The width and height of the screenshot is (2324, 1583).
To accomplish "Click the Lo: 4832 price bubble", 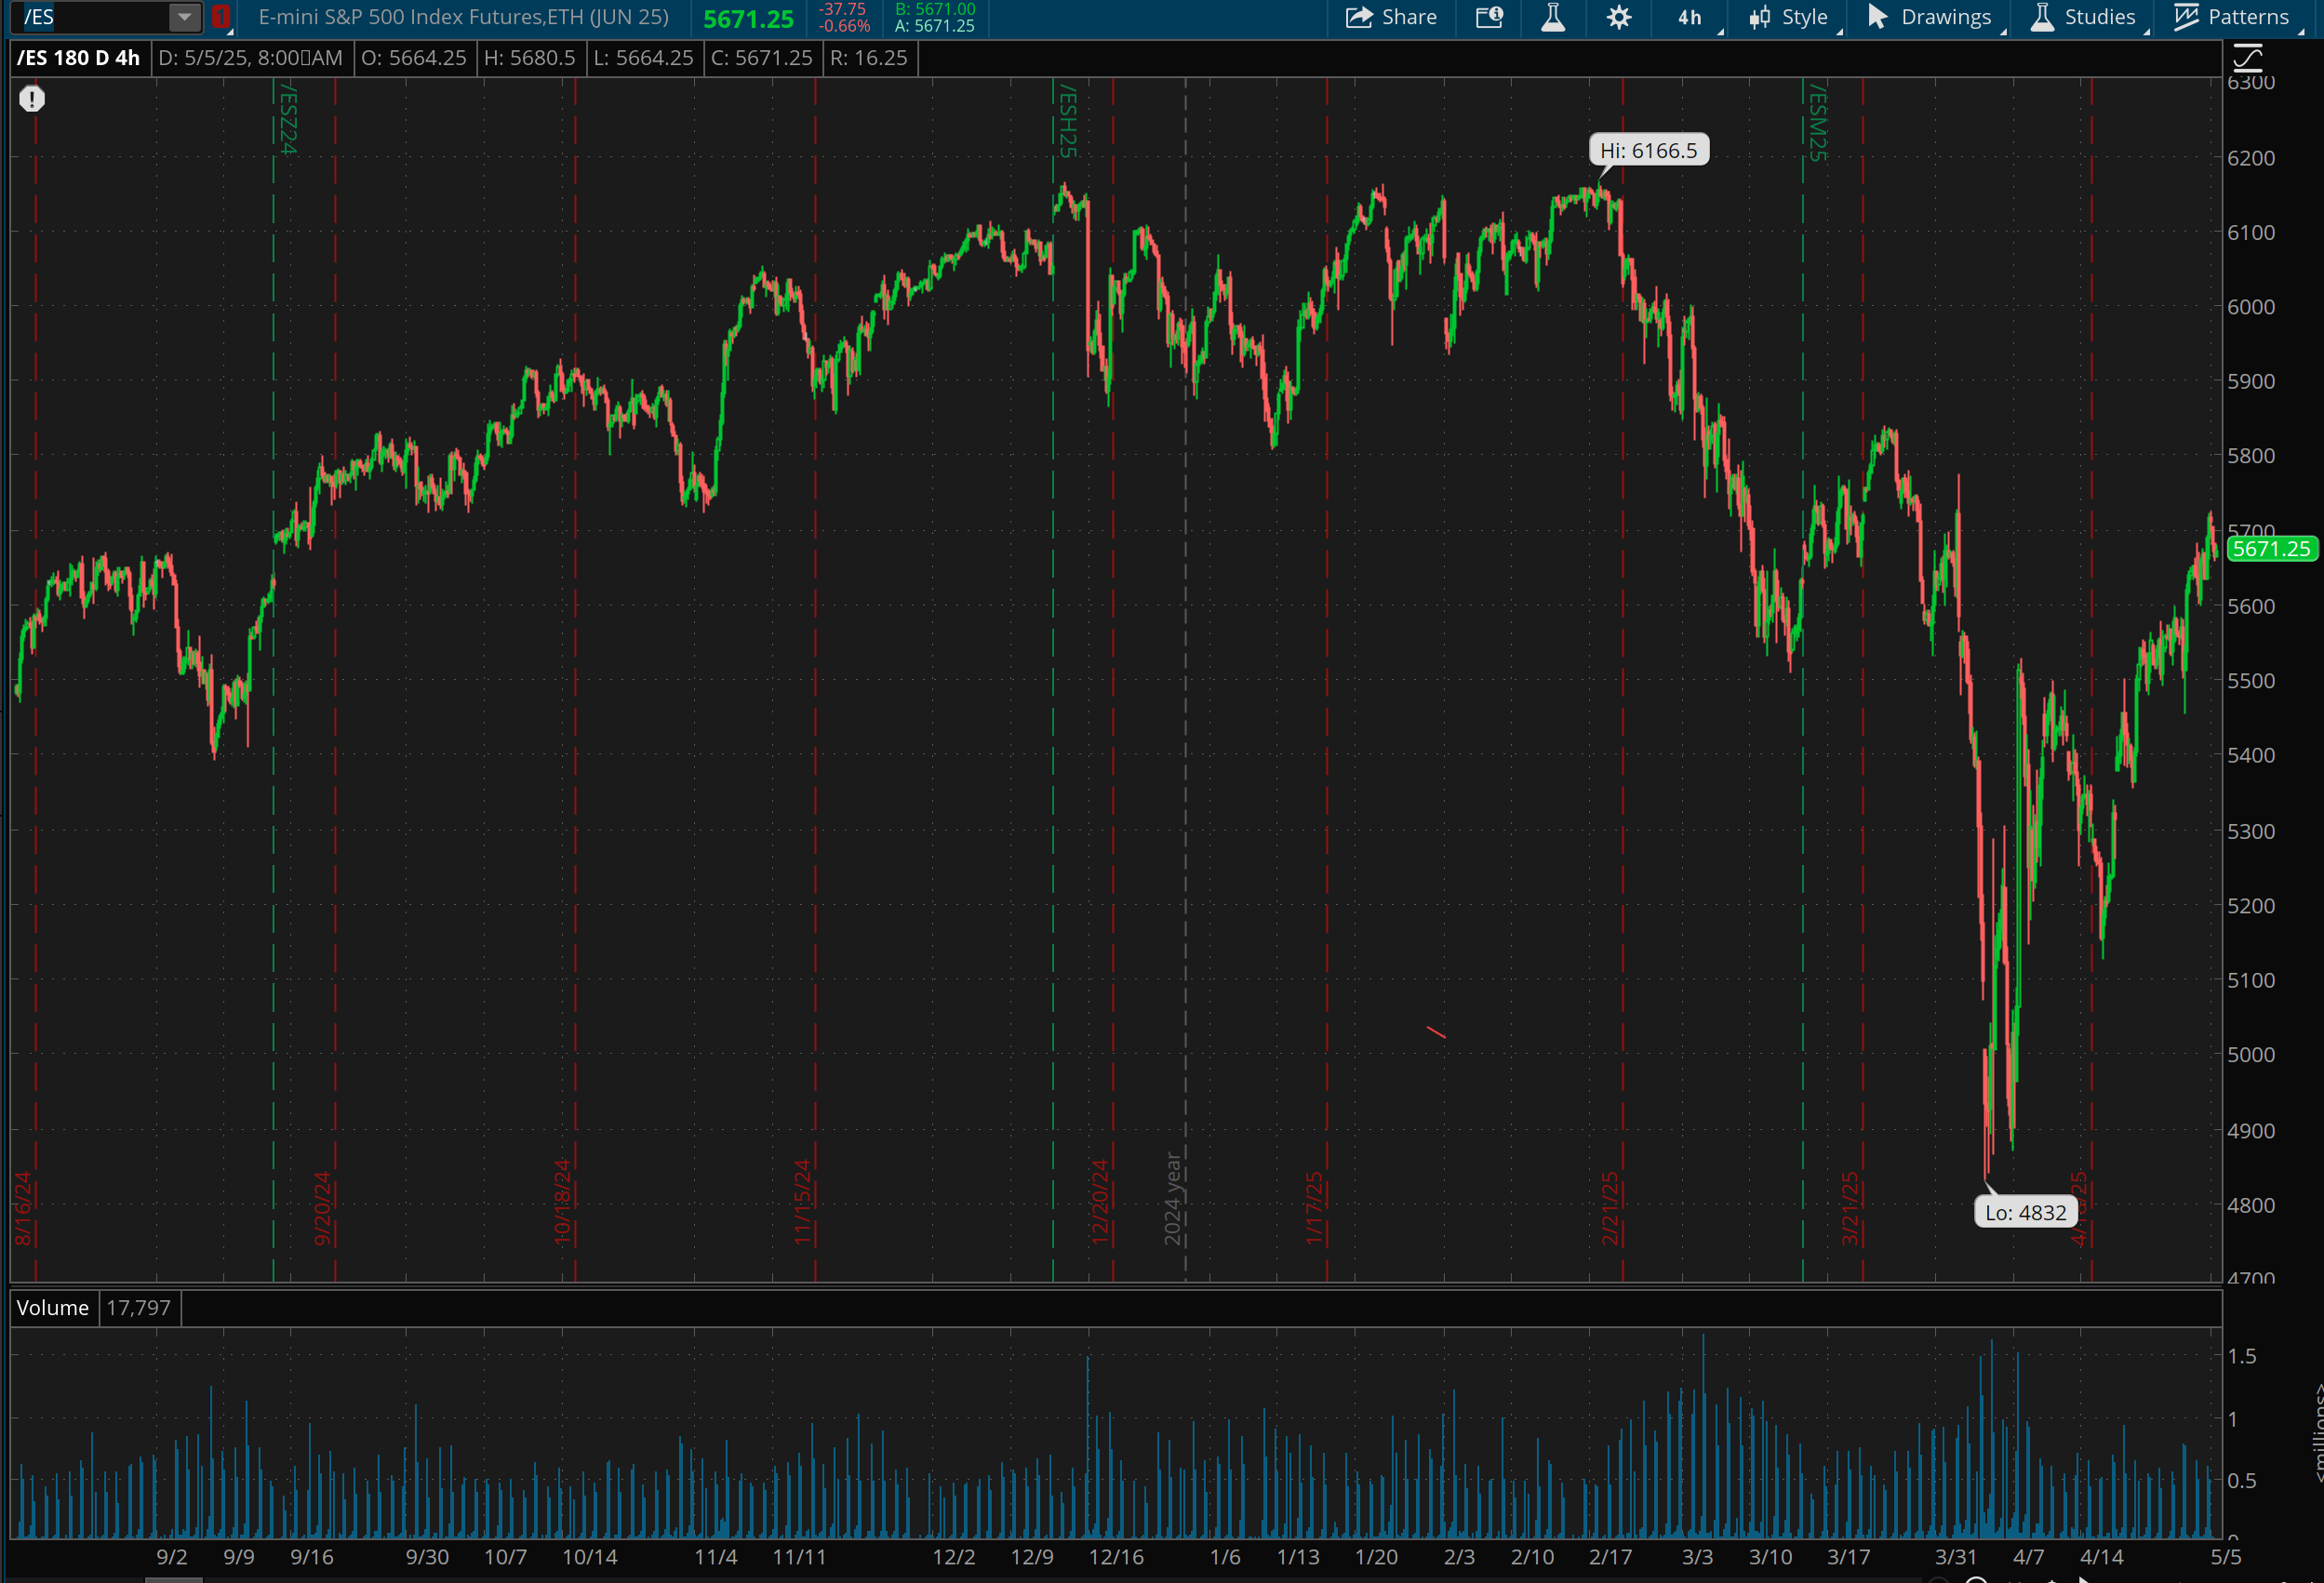I will 2025,1212.
